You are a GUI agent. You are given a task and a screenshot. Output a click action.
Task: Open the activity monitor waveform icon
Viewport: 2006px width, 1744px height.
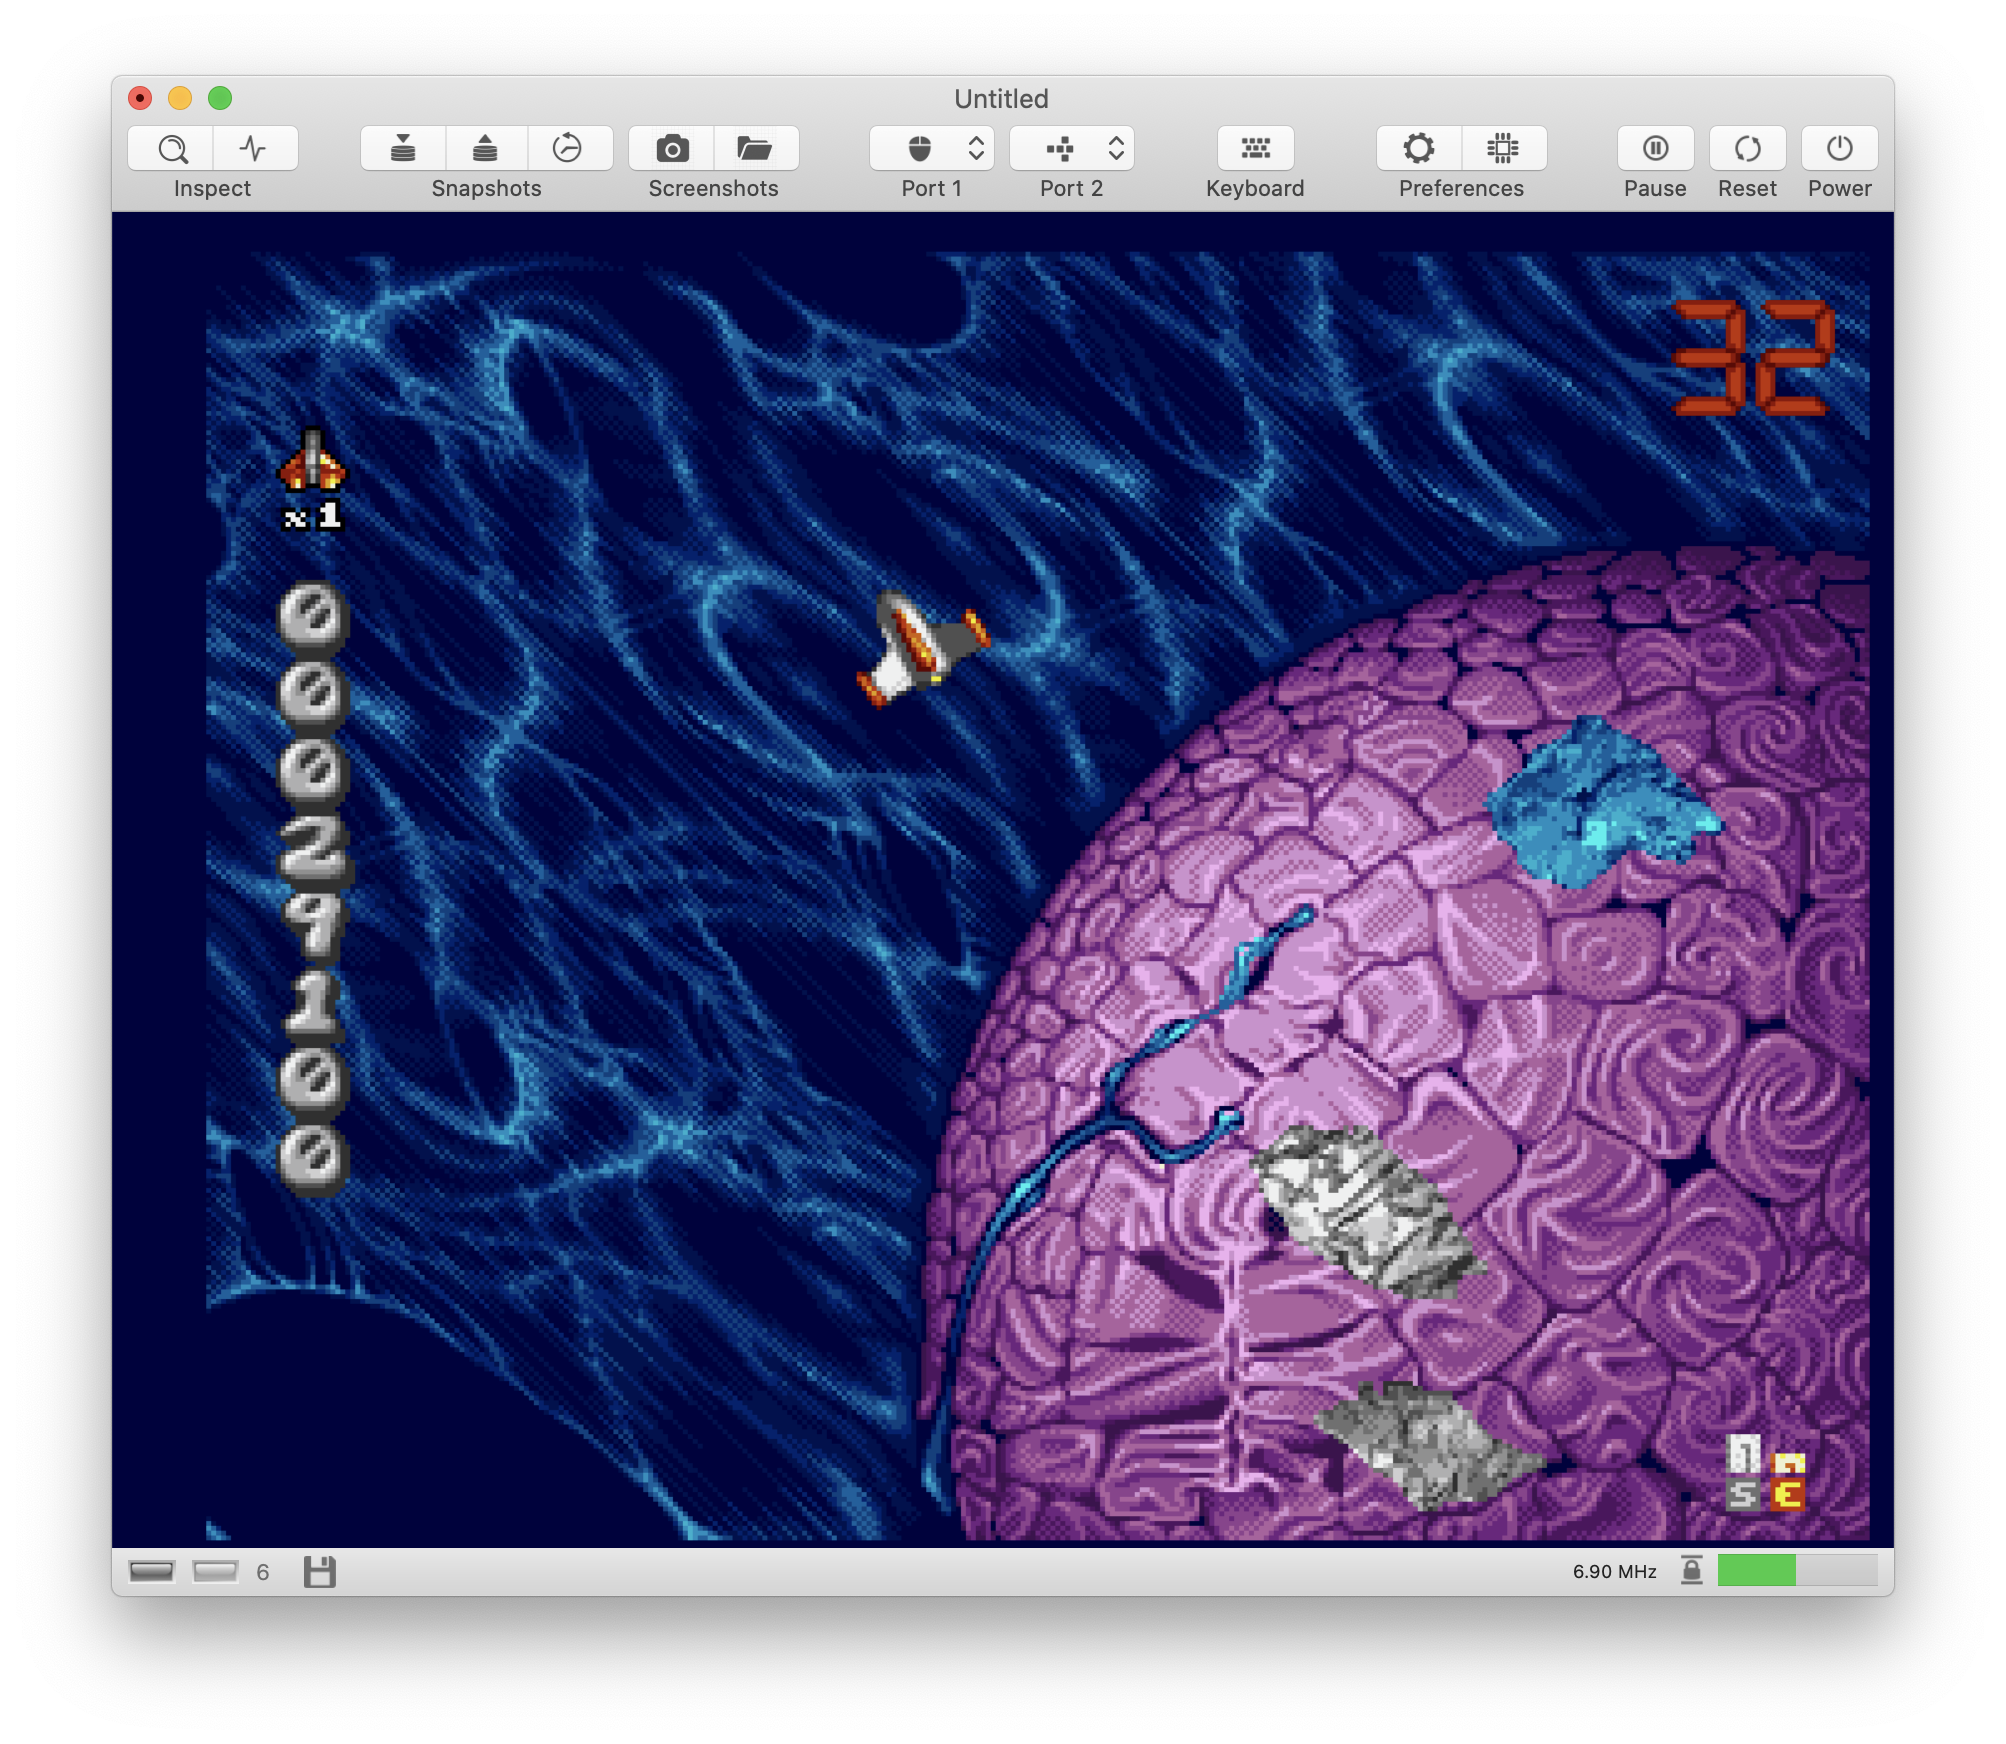[x=255, y=149]
